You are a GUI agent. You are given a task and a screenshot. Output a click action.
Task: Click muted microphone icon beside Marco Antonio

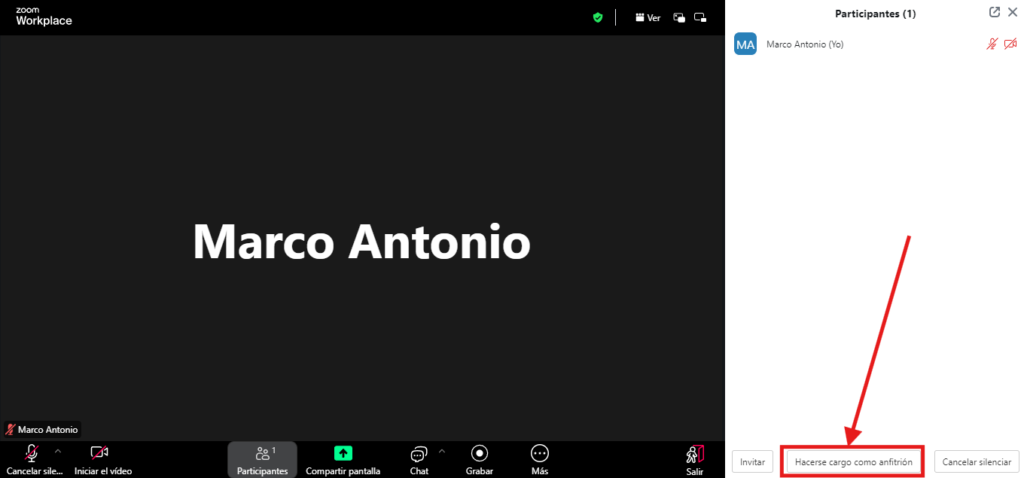(x=992, y=44)
